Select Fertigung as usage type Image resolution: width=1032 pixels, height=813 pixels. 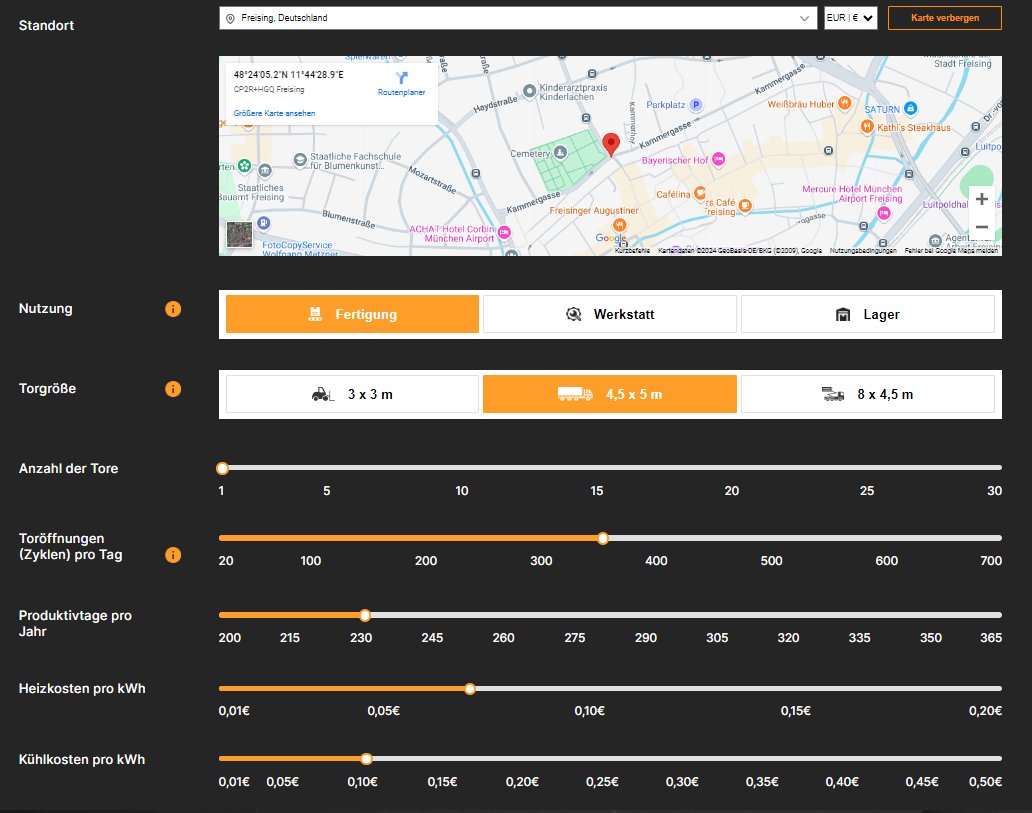pos(352,314)
